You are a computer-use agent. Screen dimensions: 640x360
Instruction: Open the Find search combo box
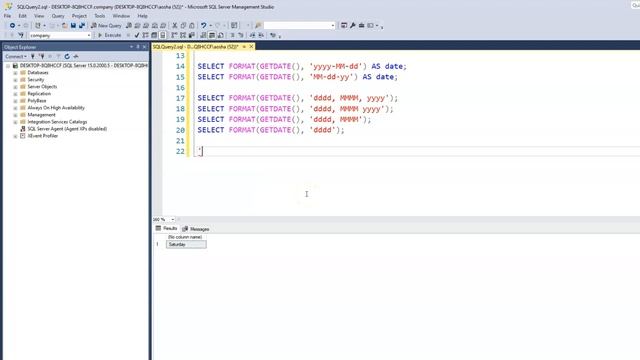(299, 25)
